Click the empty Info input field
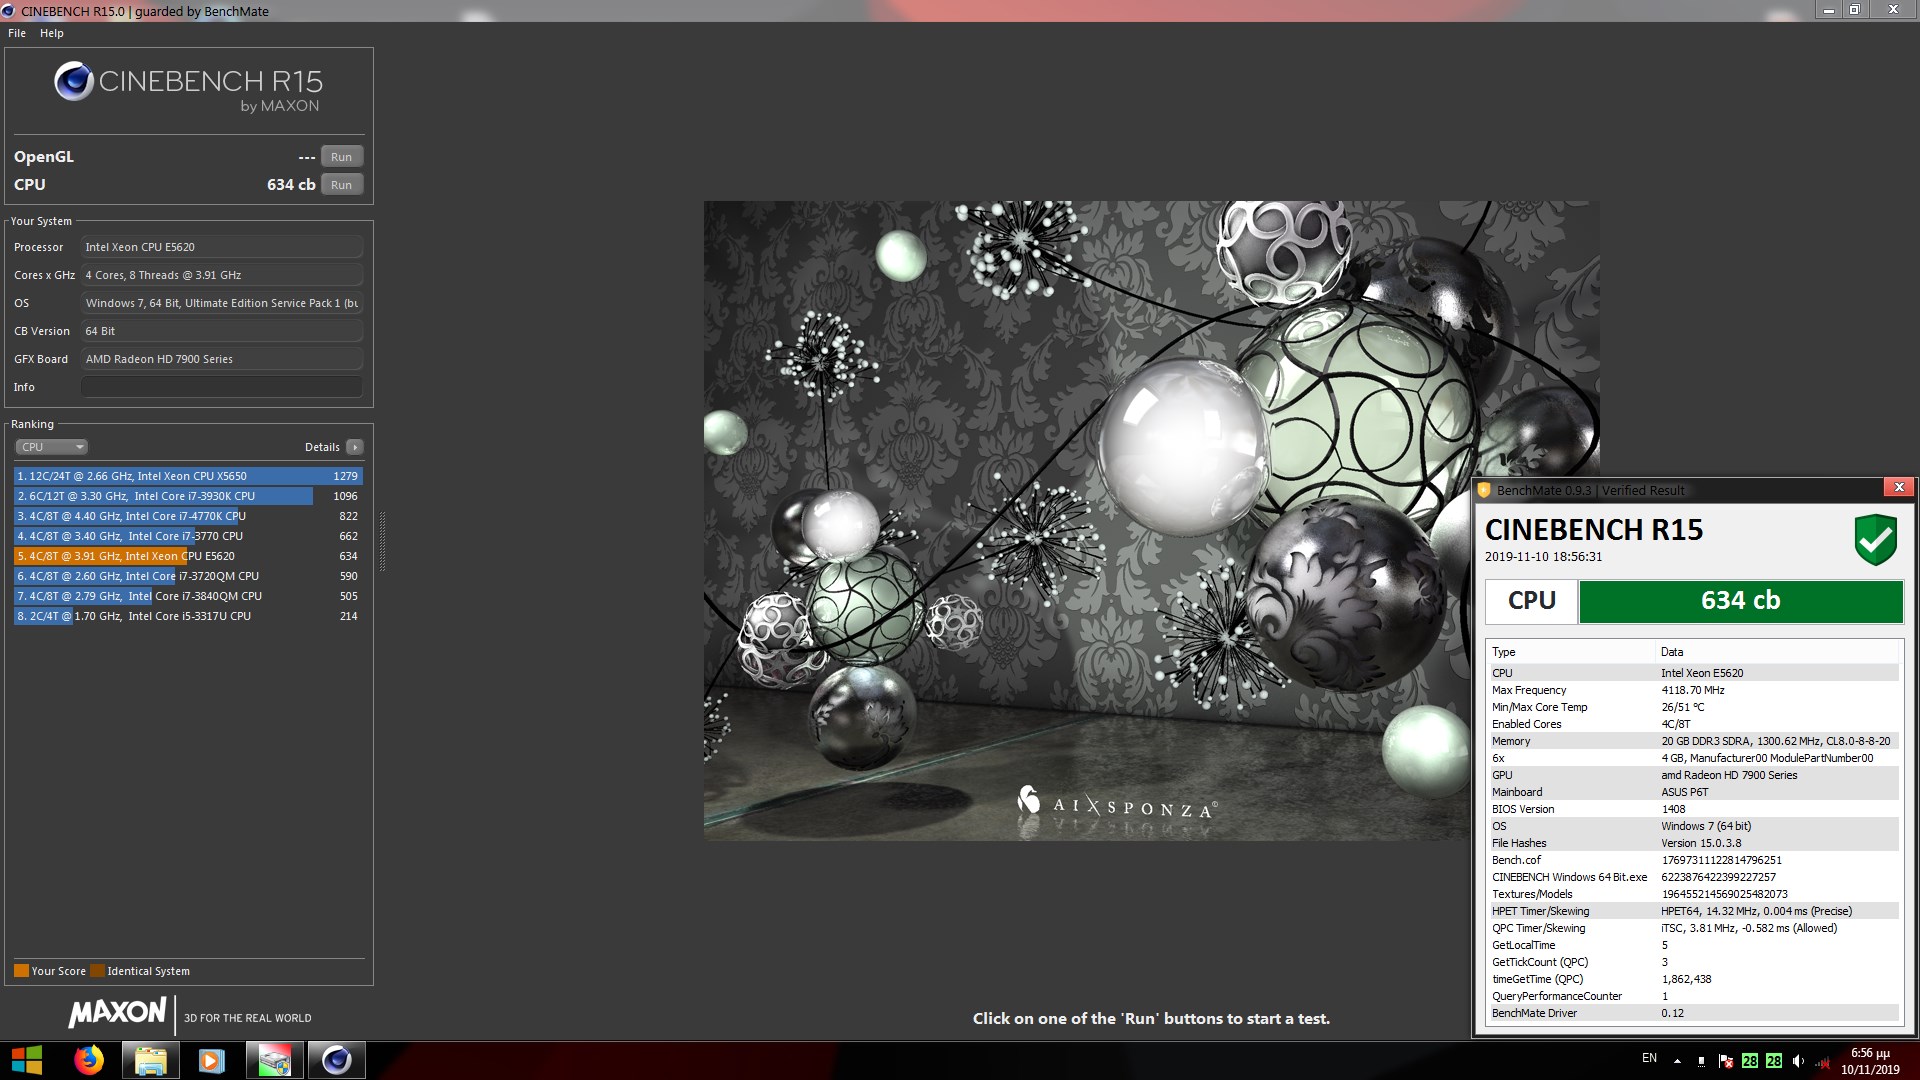This screenshot has height=1080, width=1920. (222, 387)
